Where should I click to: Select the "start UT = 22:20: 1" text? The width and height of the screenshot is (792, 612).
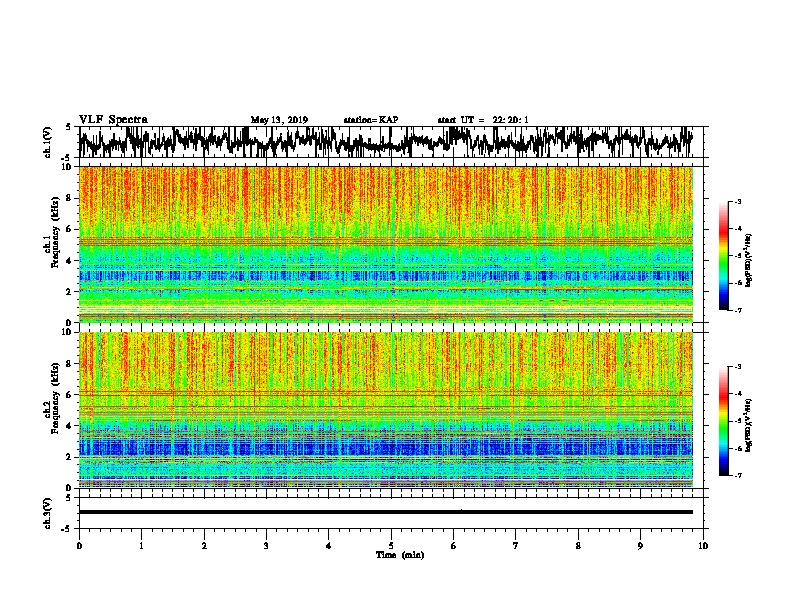coord(483,120)
